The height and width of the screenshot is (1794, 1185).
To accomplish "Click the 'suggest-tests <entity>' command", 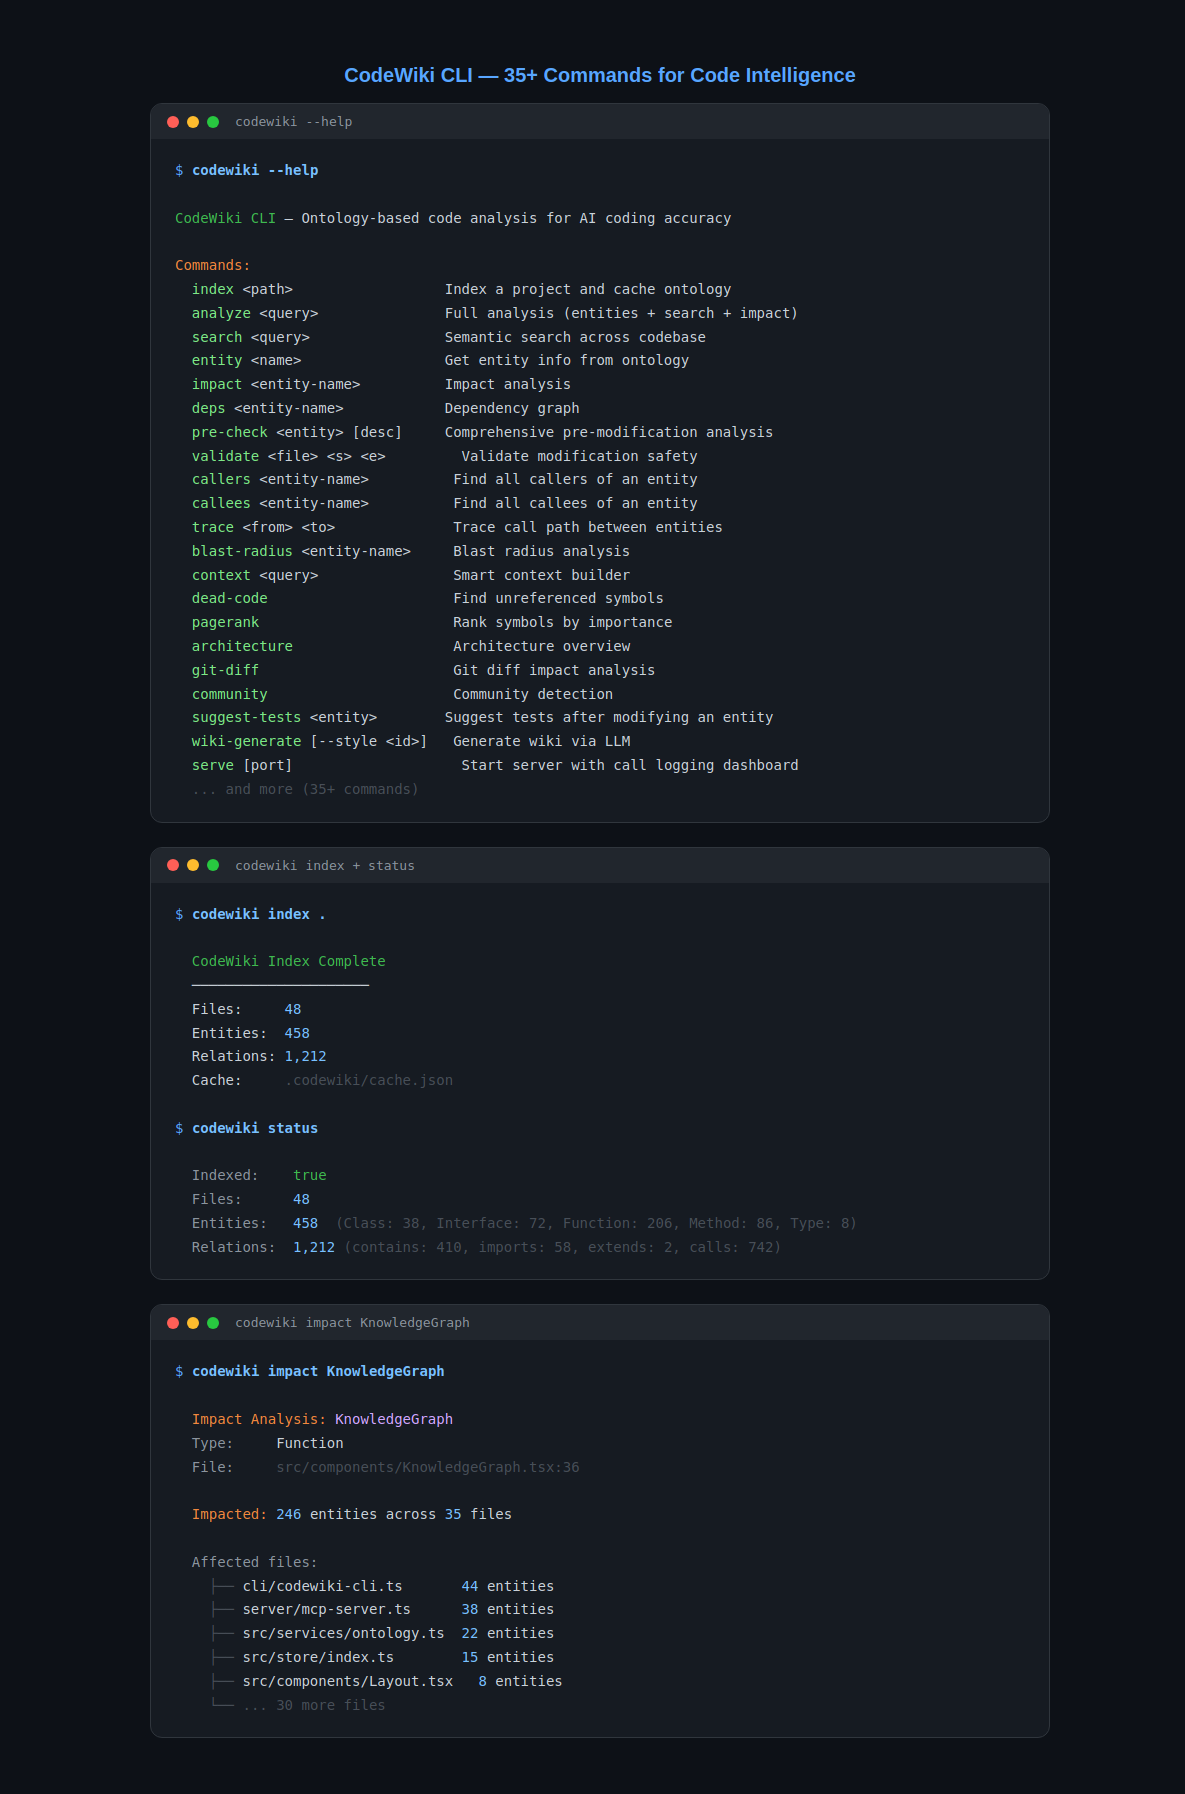I will coord(285,718).
